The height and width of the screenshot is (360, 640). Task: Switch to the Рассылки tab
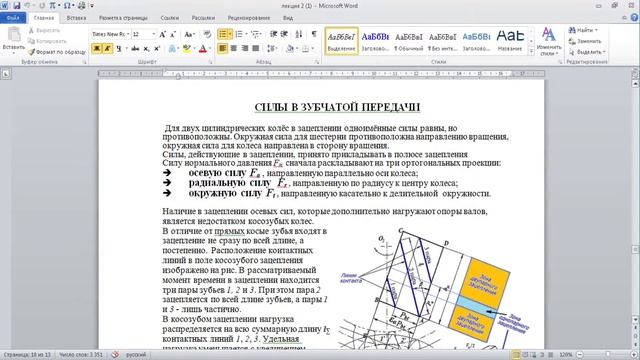(x=203, y=18)
